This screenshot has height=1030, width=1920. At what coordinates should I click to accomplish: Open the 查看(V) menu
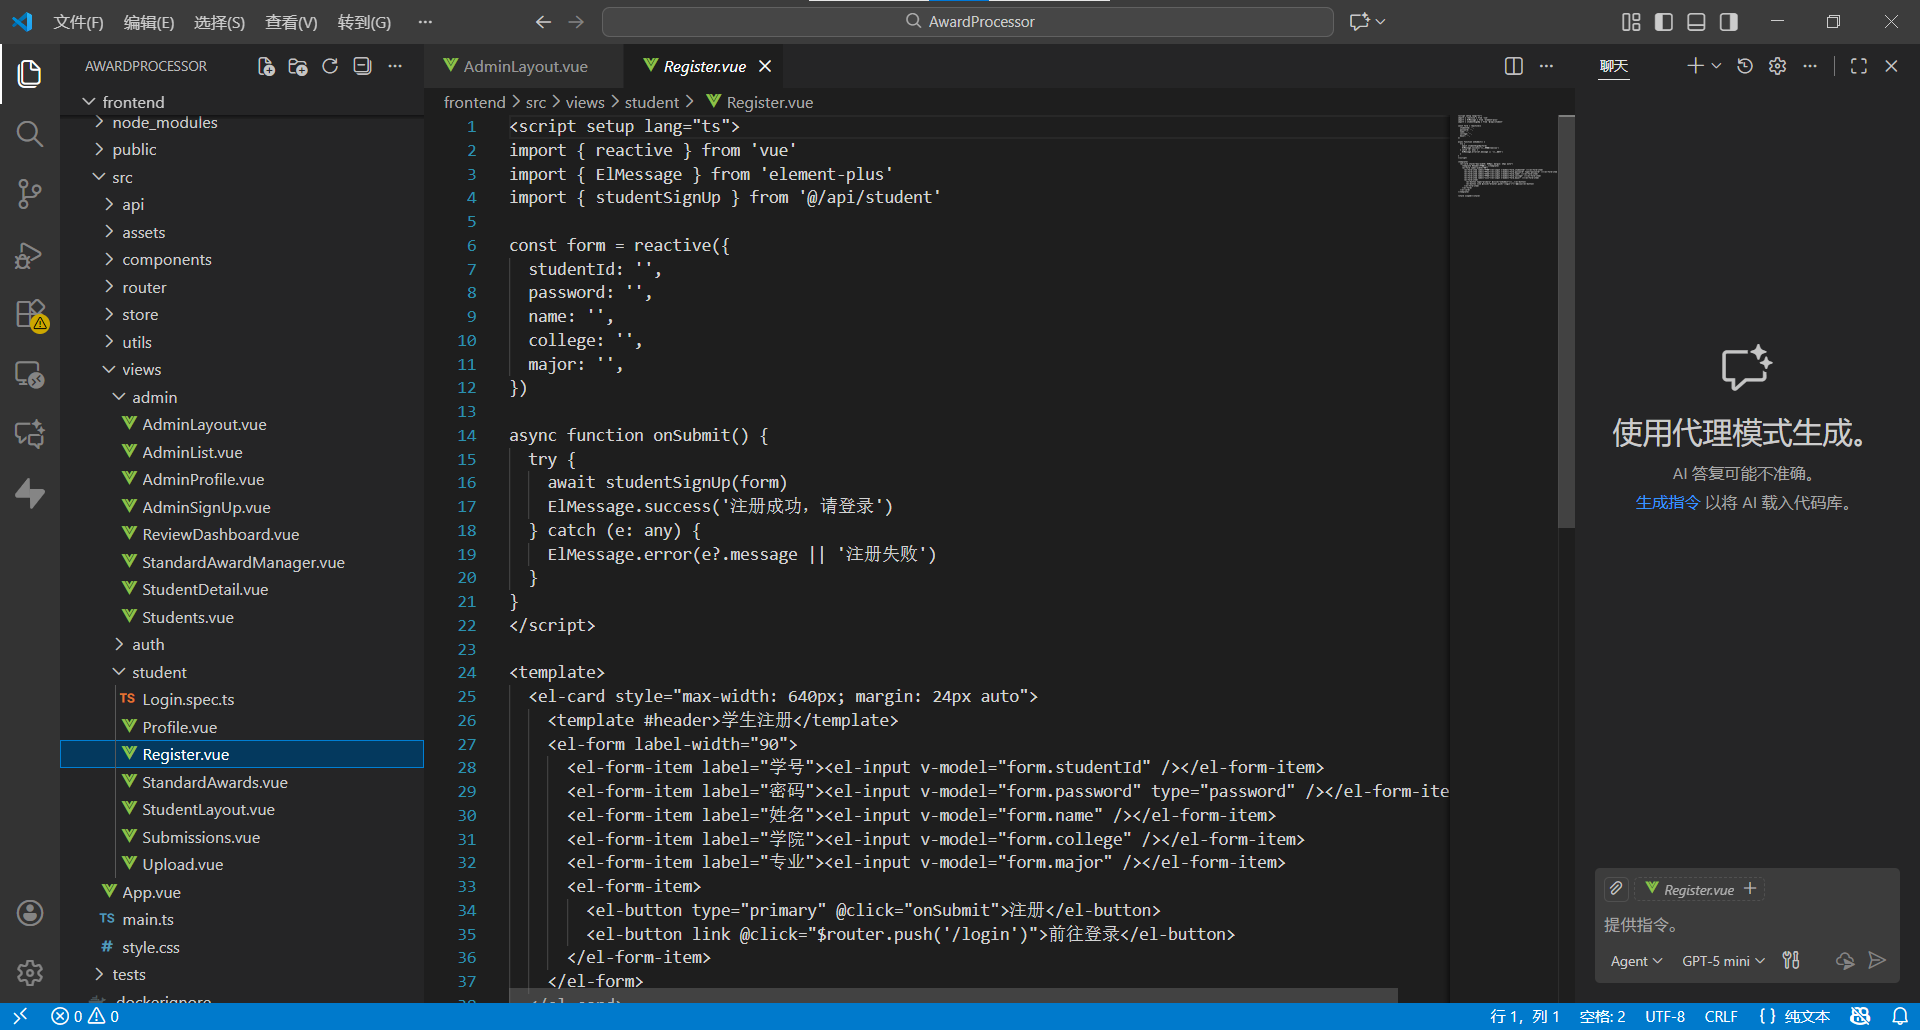coord(291,22)
